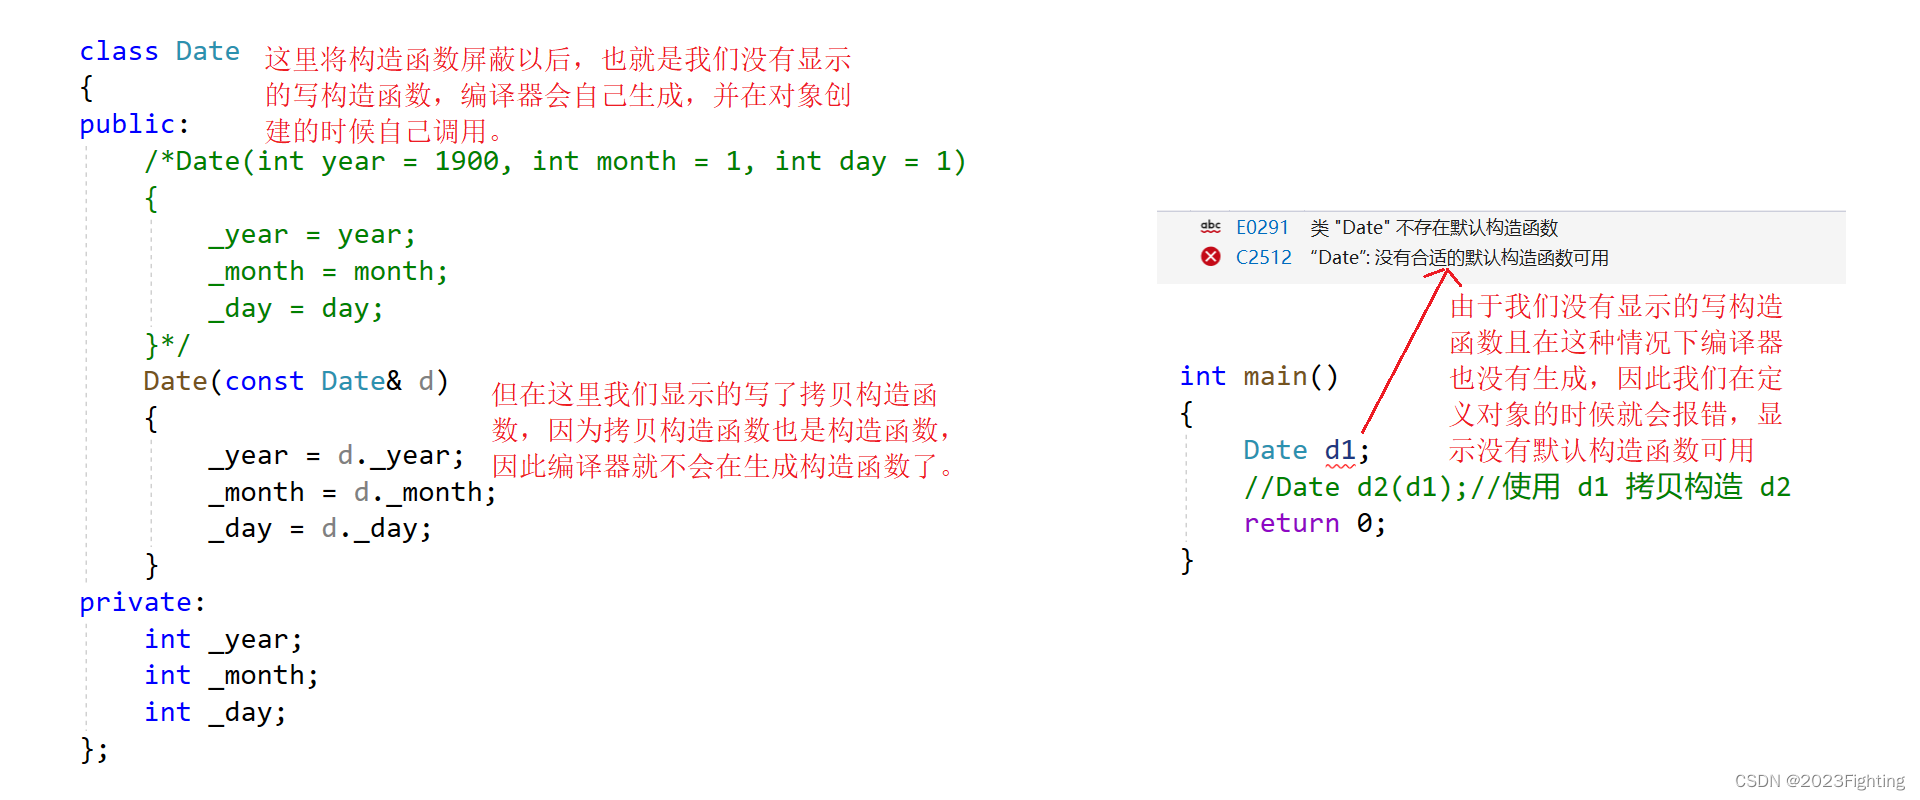Click the green '_day = day;' line
This screenshot has height=800, width=1920.
pos(296,309)
